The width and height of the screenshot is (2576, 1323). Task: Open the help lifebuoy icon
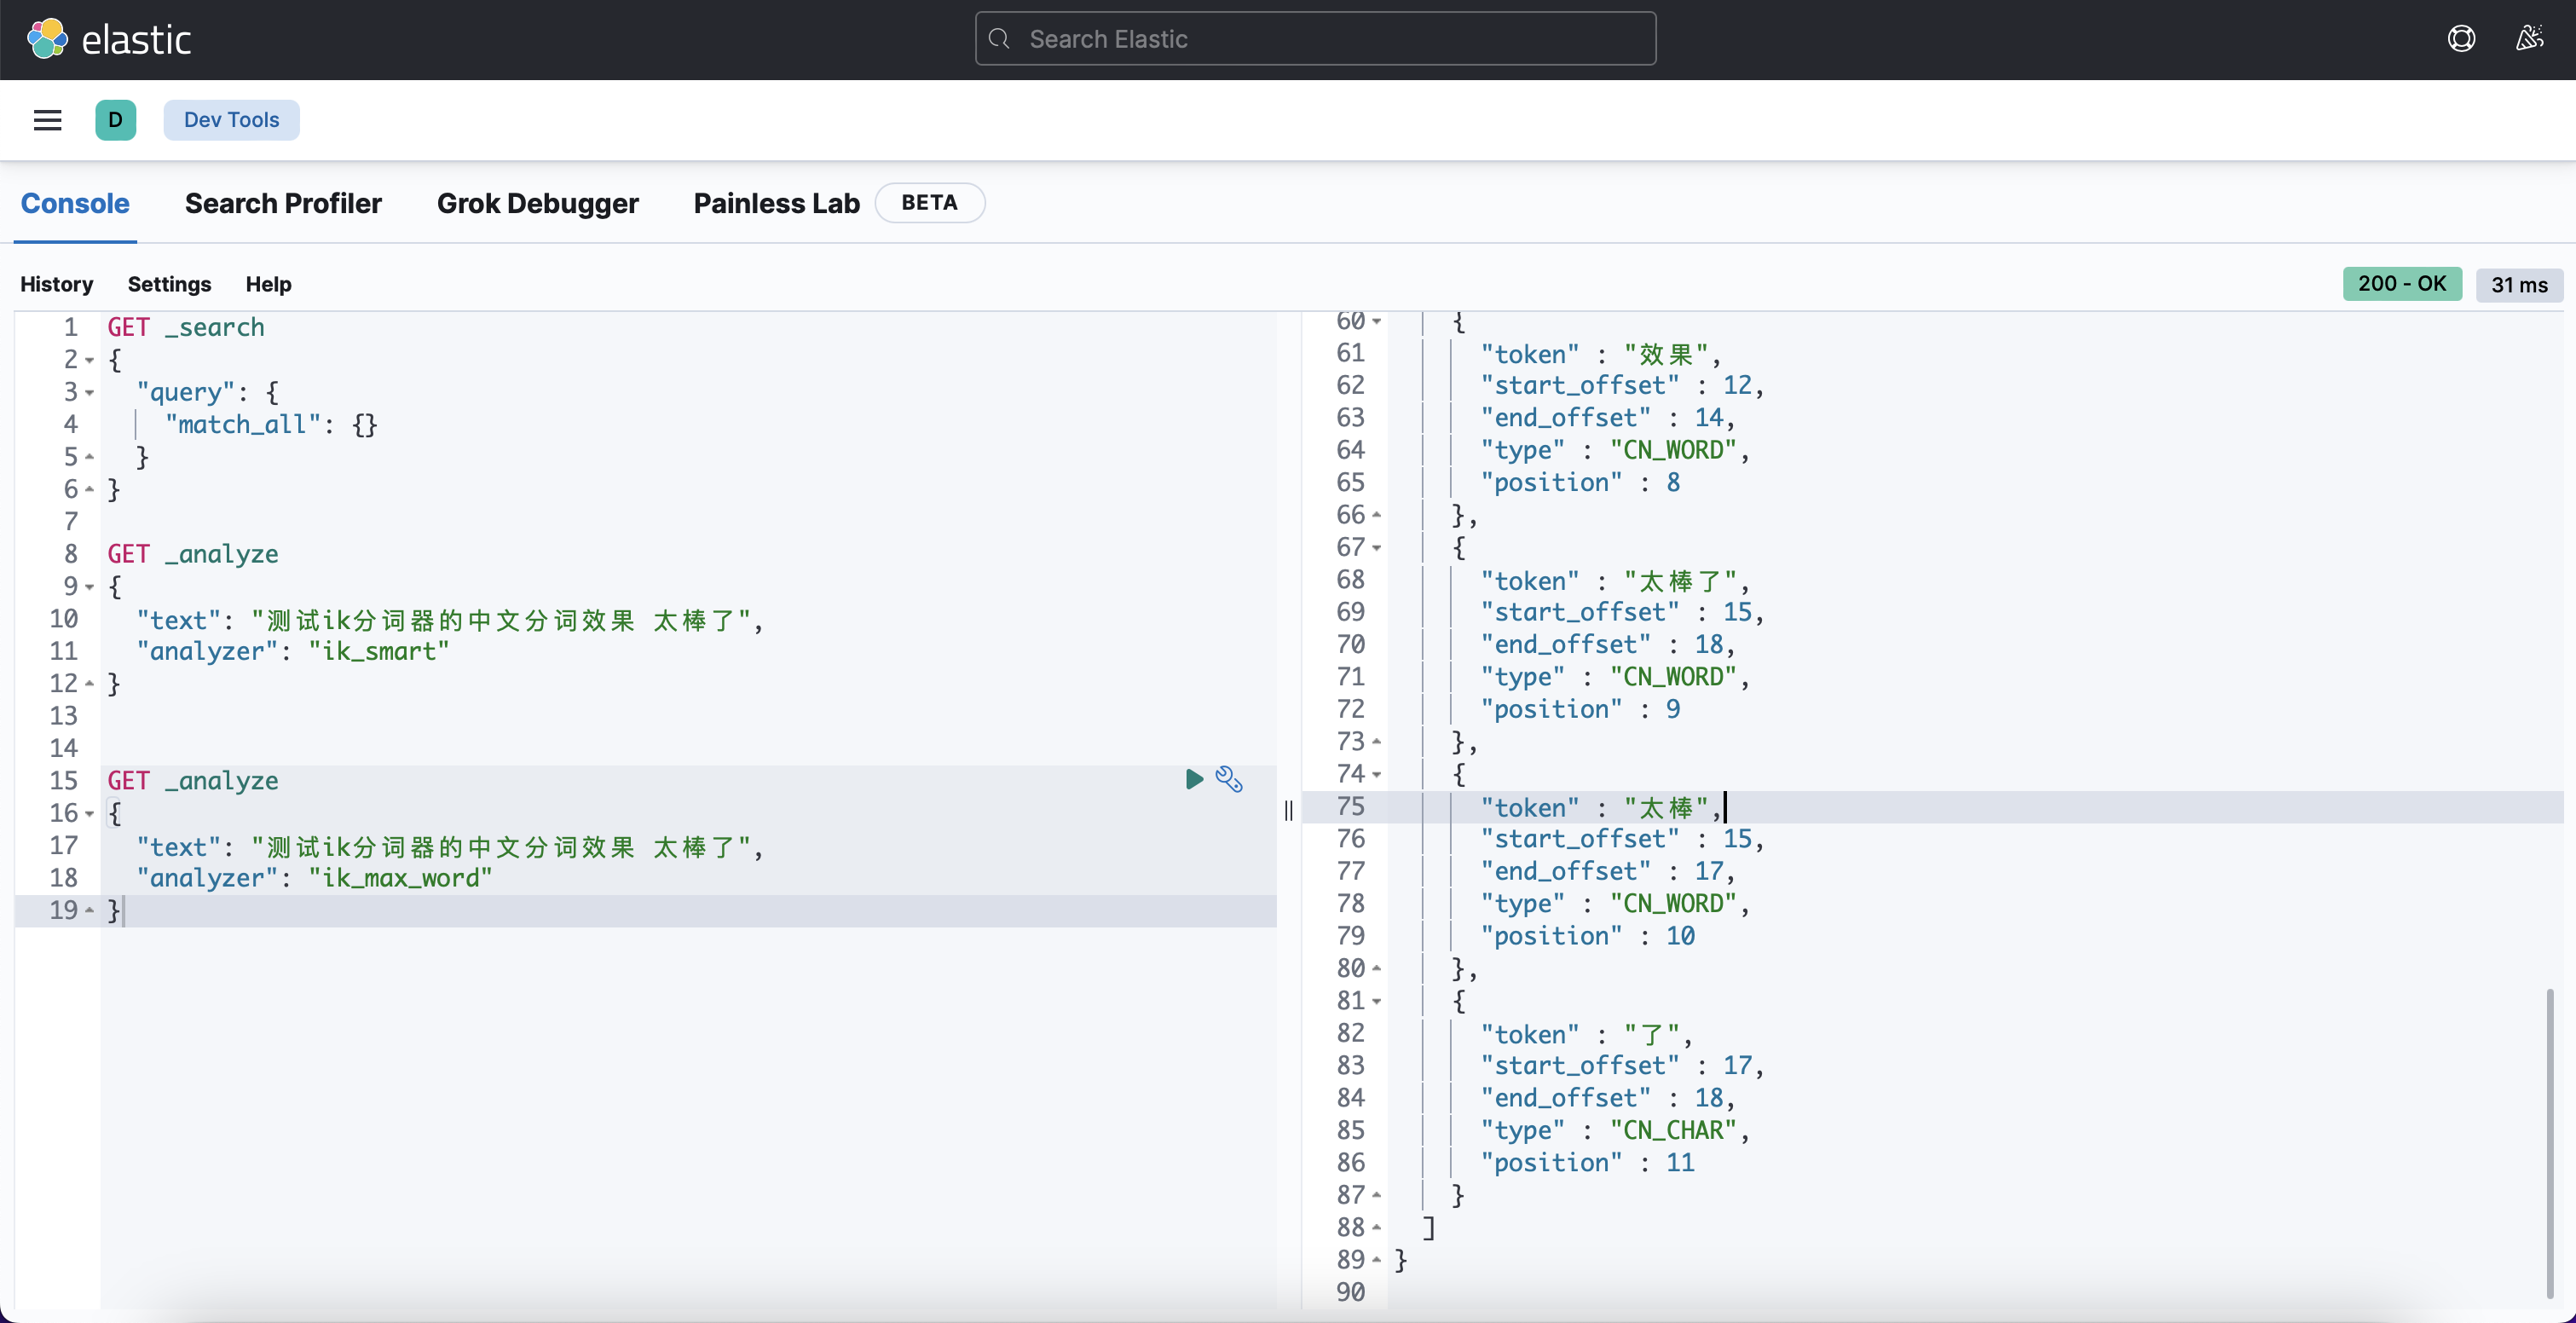point(2461,39)
